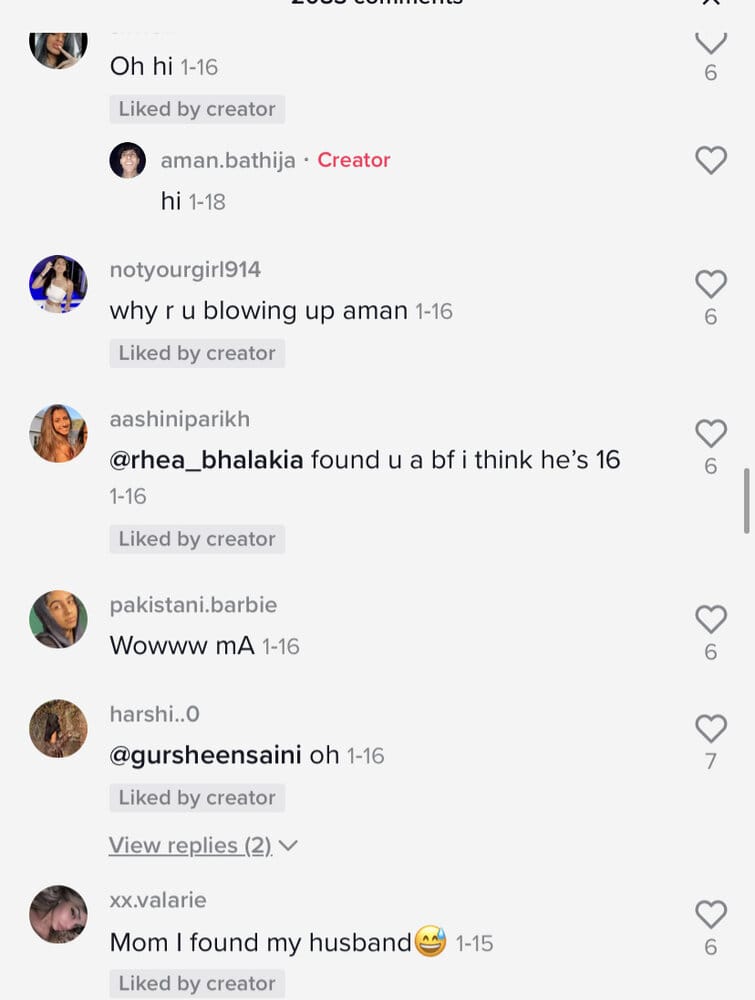Like the "Oh hi" comment

coord(710,42)
